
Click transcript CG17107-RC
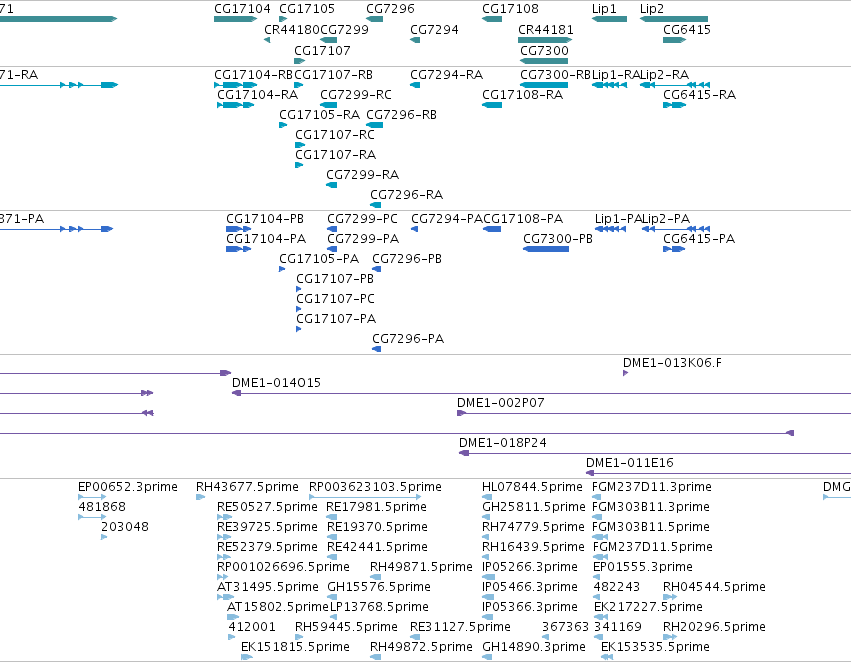point(300,145)
